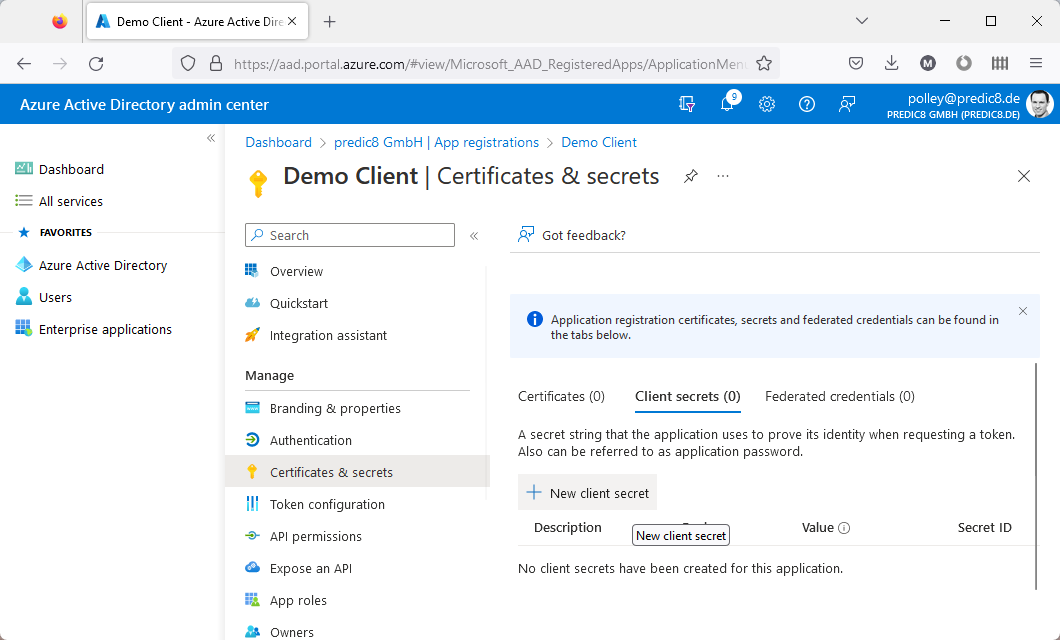Viewport: 1060px width, 640px height.
Task: Open the notifications bell icon
Action: (728, 104)
